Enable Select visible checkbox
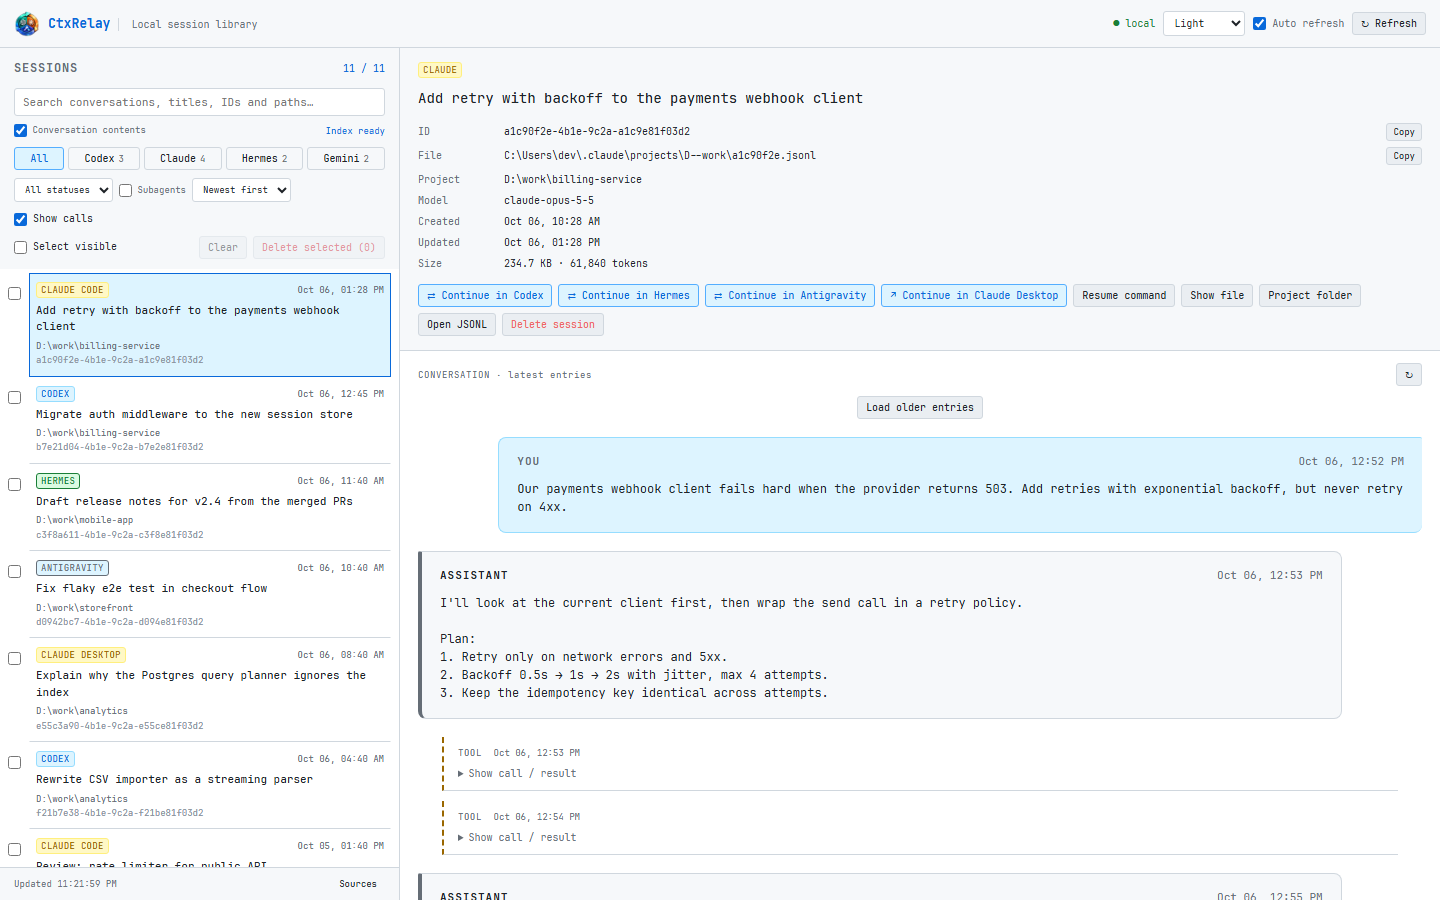This screenshot has width=1440, height=900. [20, 247]
